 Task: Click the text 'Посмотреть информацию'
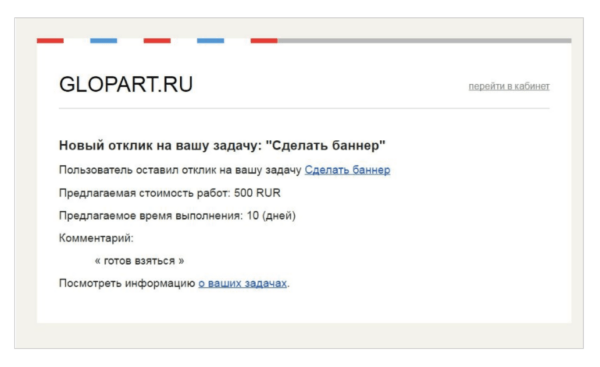(127, 283)
